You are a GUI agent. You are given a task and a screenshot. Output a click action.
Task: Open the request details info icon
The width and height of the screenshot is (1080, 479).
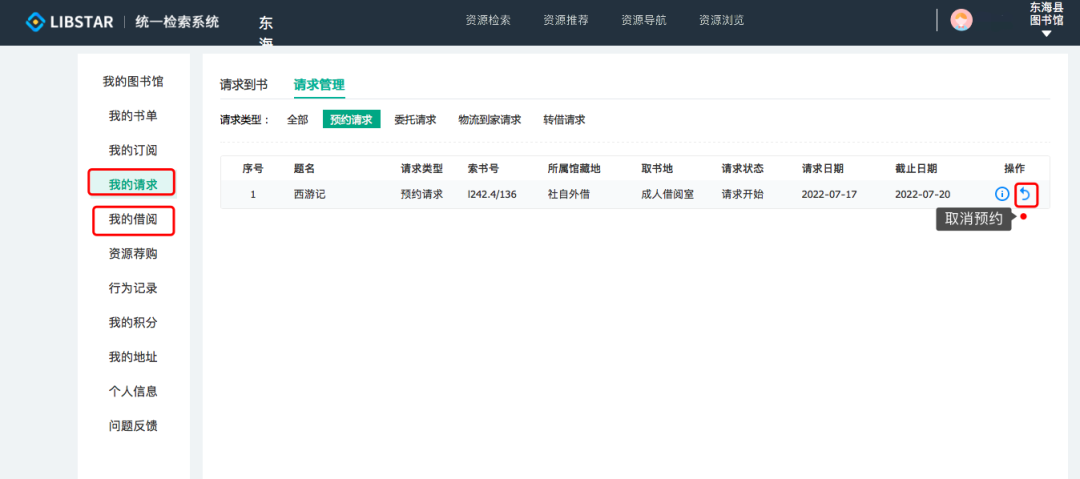[1002, 194]
